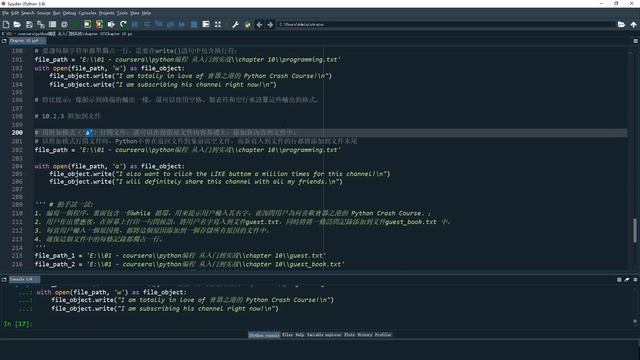Open Preferences with the wrench icon
Screen dimensions: 640x360
tap(236, 24)
